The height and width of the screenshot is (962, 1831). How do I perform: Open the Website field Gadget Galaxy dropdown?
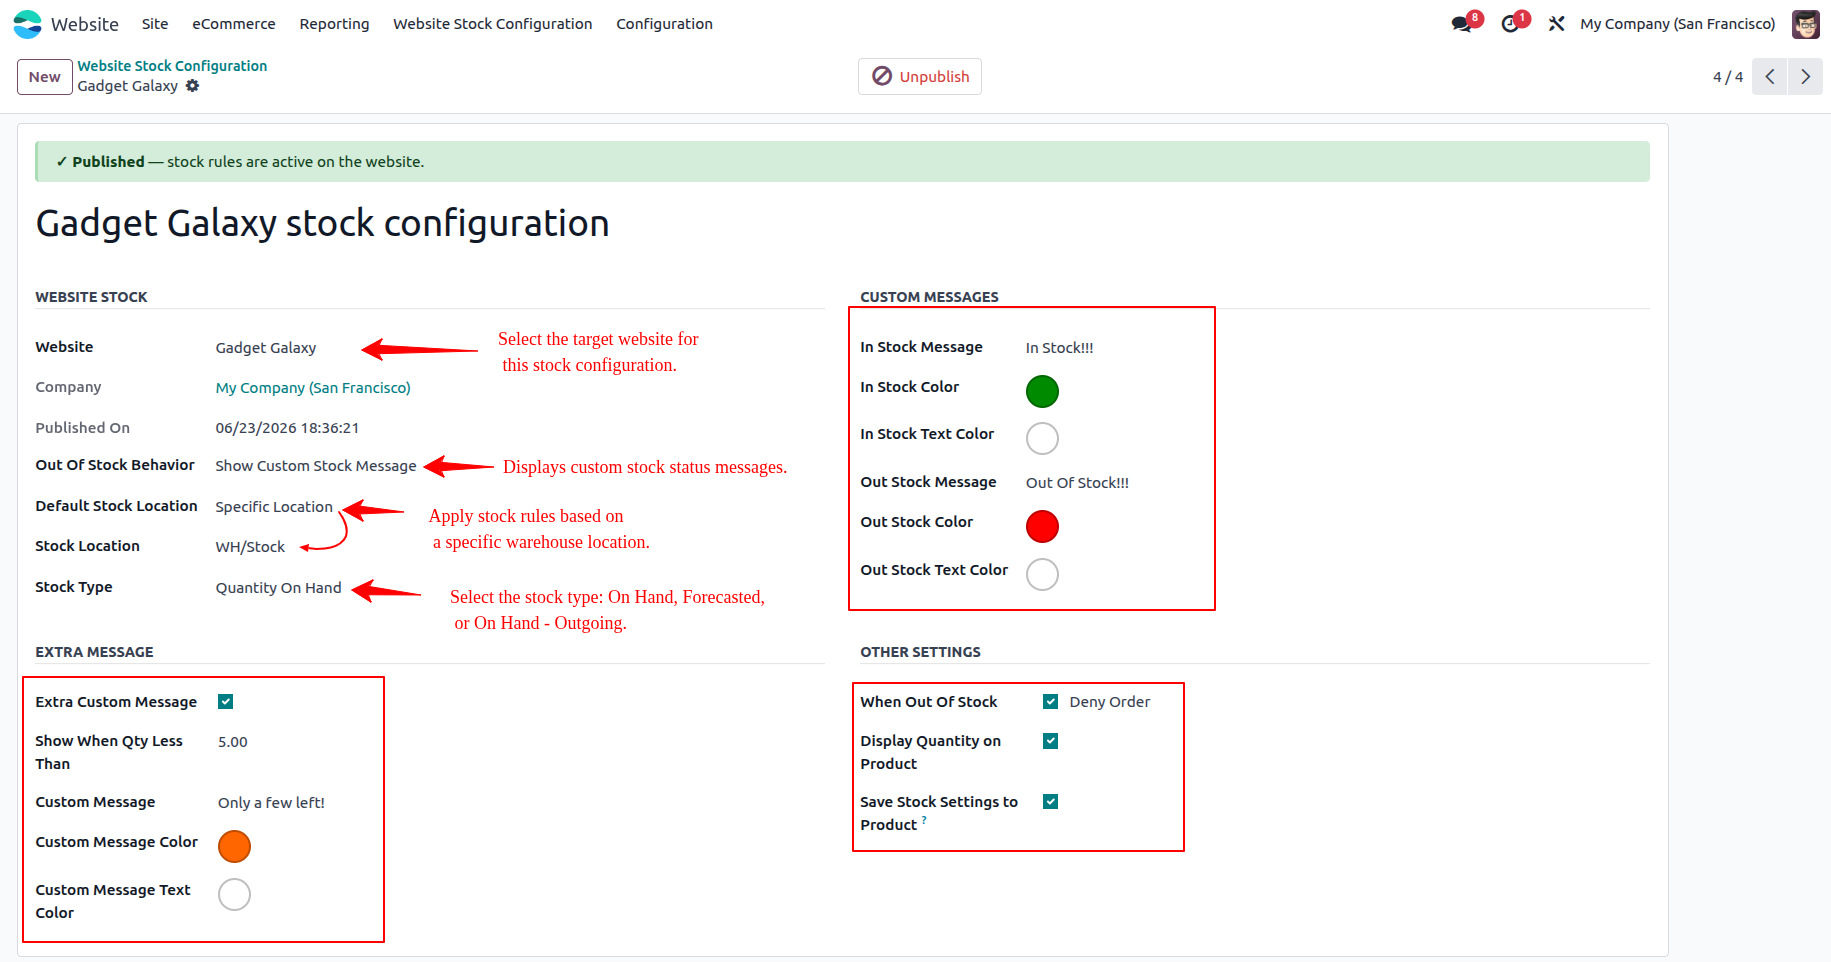click(x=266, y=348)
